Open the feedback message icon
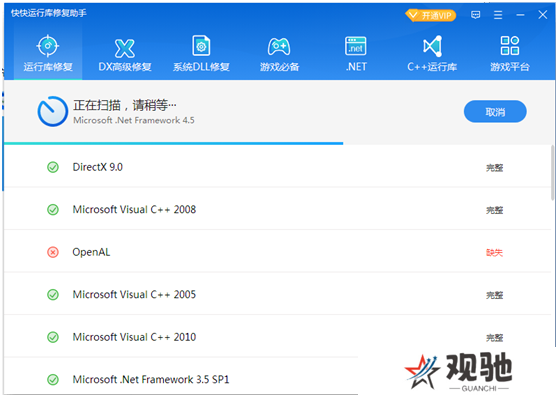This screenshot has height=397, width=558. pos(475,15)
